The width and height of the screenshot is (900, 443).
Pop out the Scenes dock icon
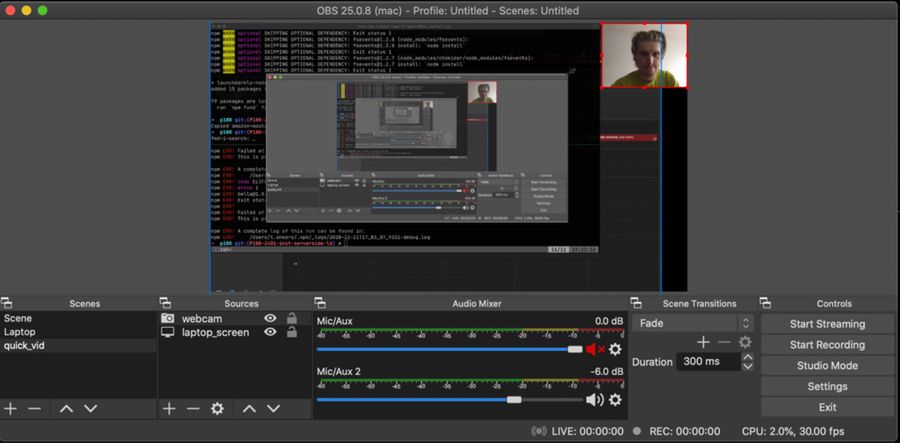[6, 303]
